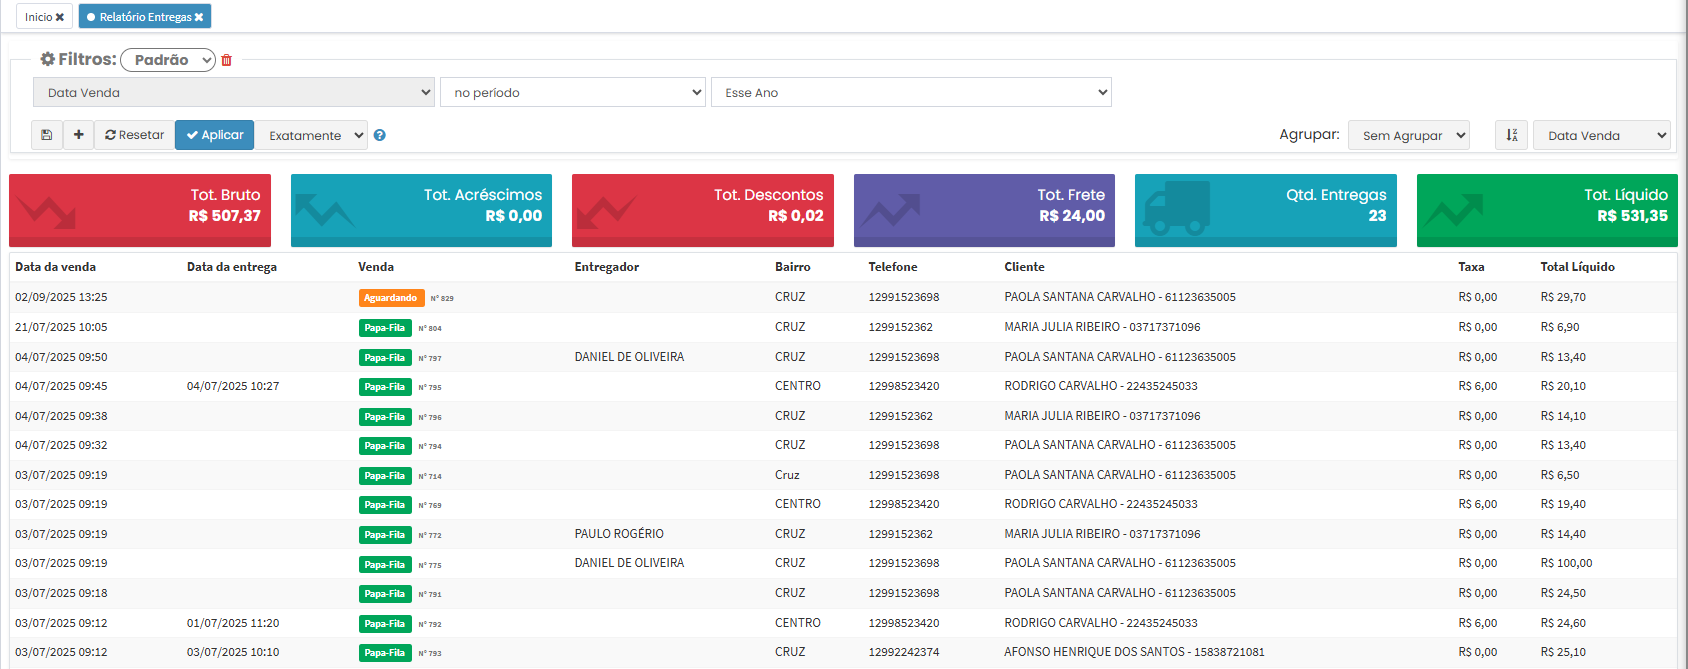Switch to the Inicio tab
The width and height of the screenshot is (1688, 669).
tap(38, 17)
